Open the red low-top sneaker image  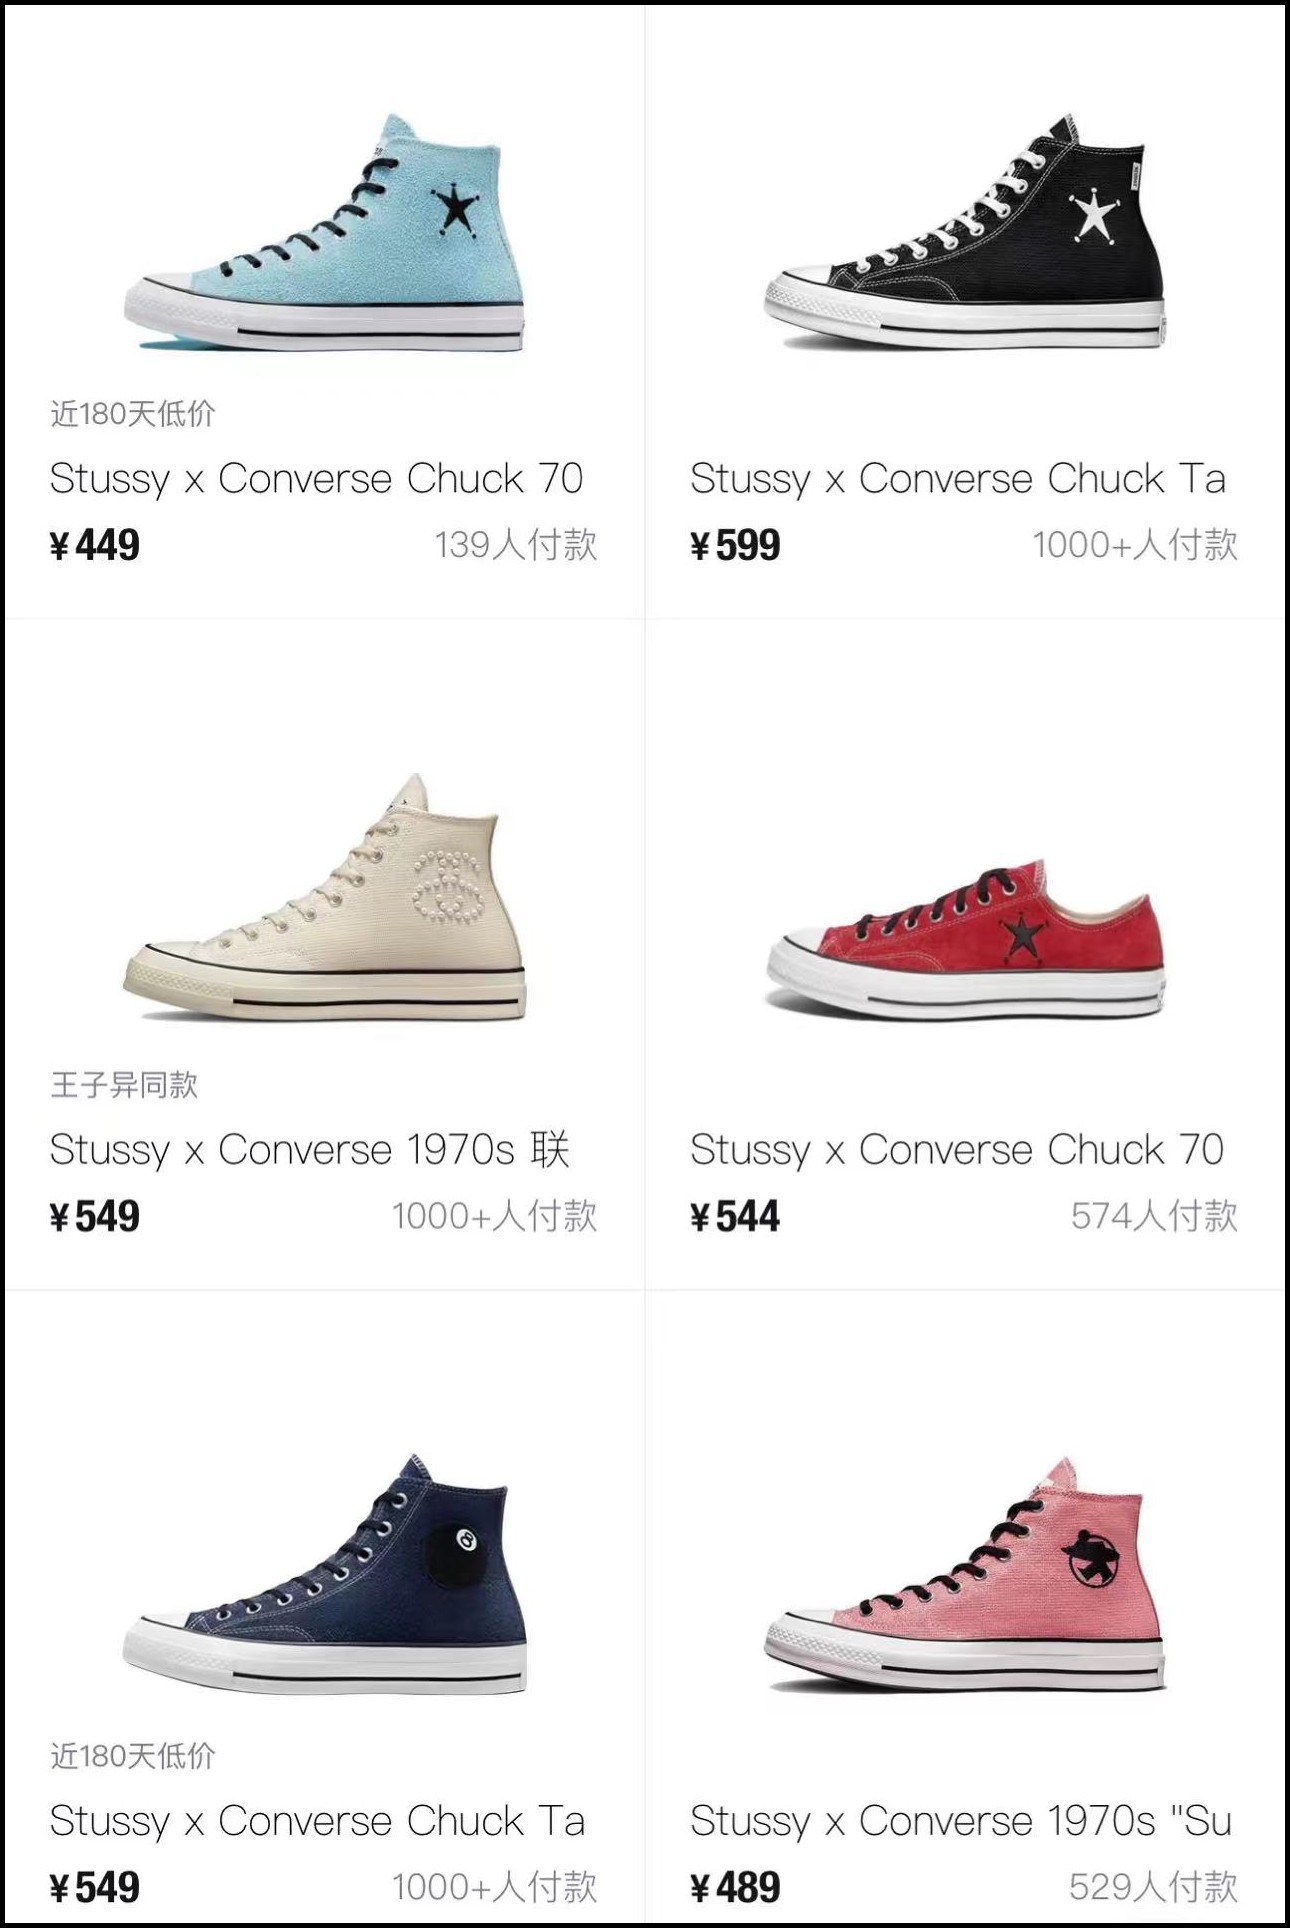coord(964,941)
